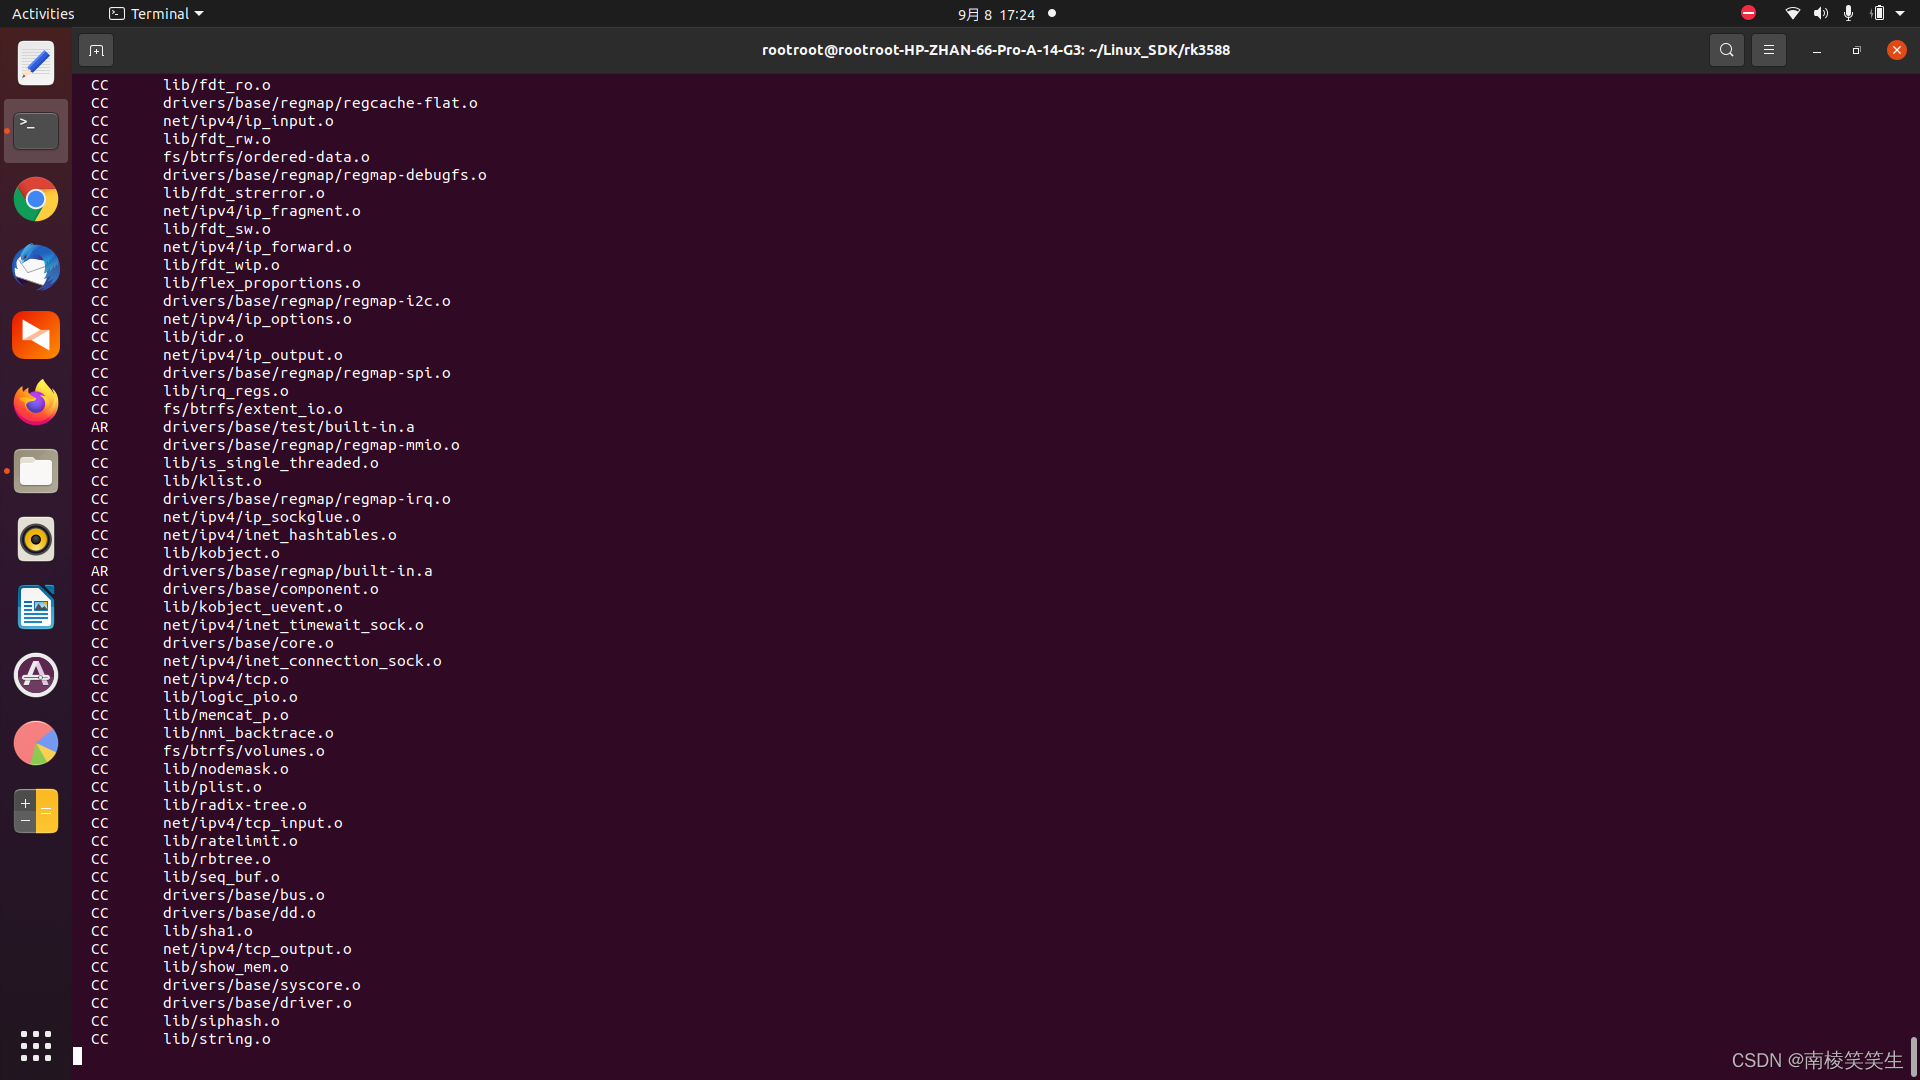Image resolution: width=1920 pixels, height=1080 pixels.
Task: Stop the ongoing screen recording indicator
Action: point(1748,13)
